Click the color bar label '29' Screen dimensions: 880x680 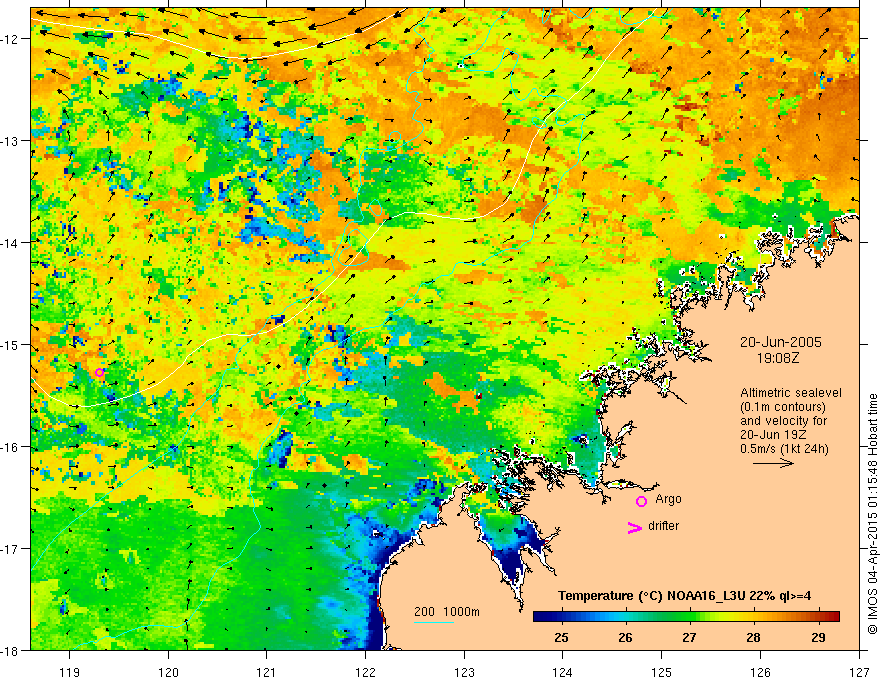(818, 637)
